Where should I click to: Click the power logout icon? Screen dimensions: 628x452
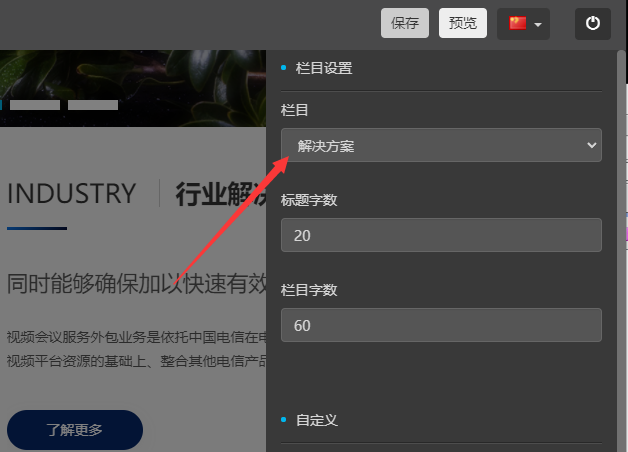tap(593, 23)
